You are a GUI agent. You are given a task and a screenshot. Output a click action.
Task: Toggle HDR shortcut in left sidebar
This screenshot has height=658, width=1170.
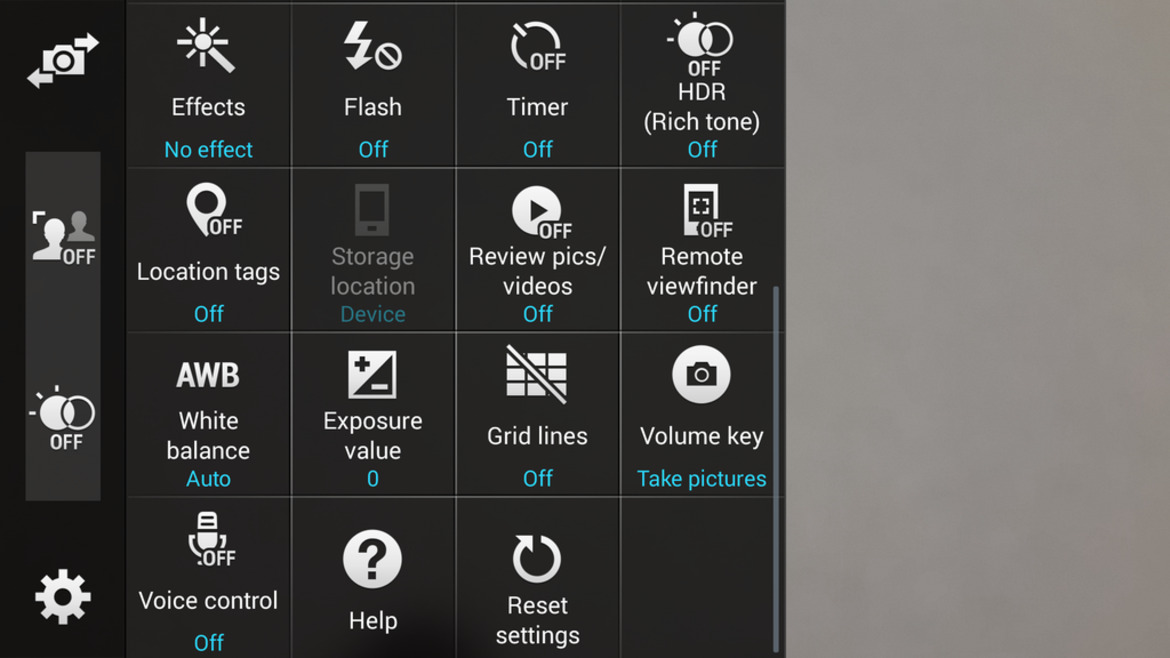(x=63, y=418)
